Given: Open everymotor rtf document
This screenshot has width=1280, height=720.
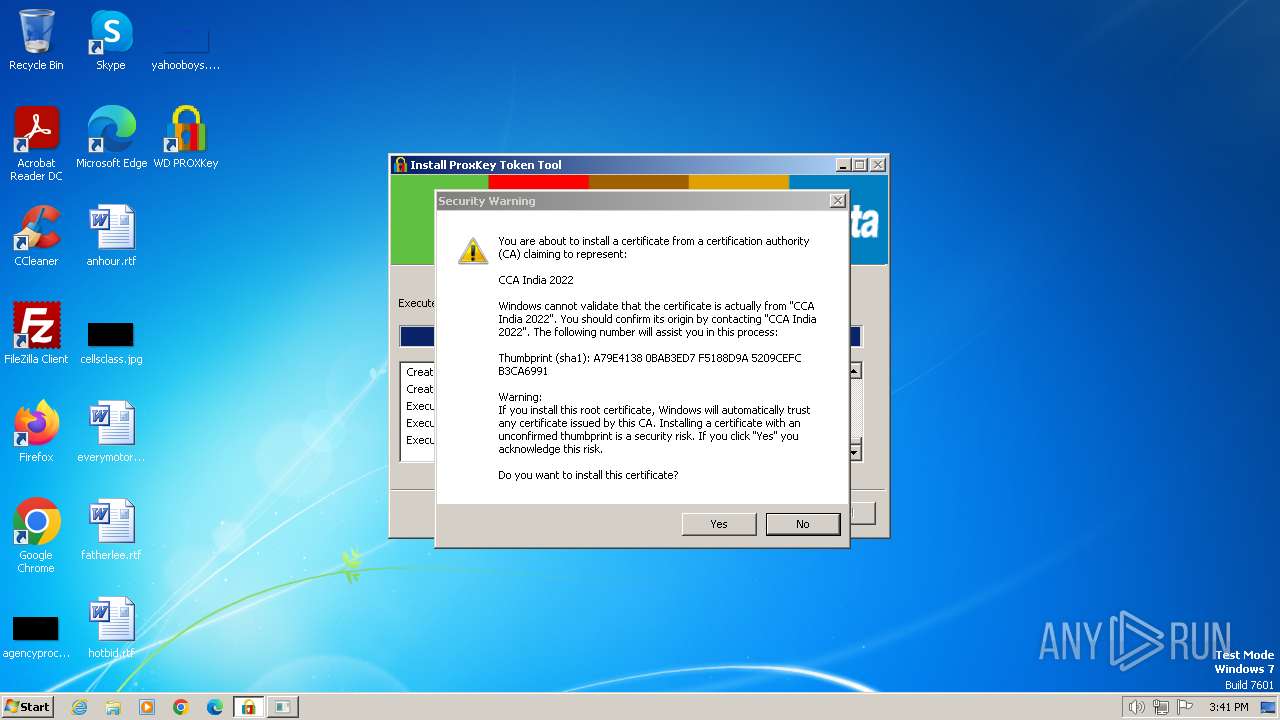Looking at the screenshot, I should click(111, 432).
